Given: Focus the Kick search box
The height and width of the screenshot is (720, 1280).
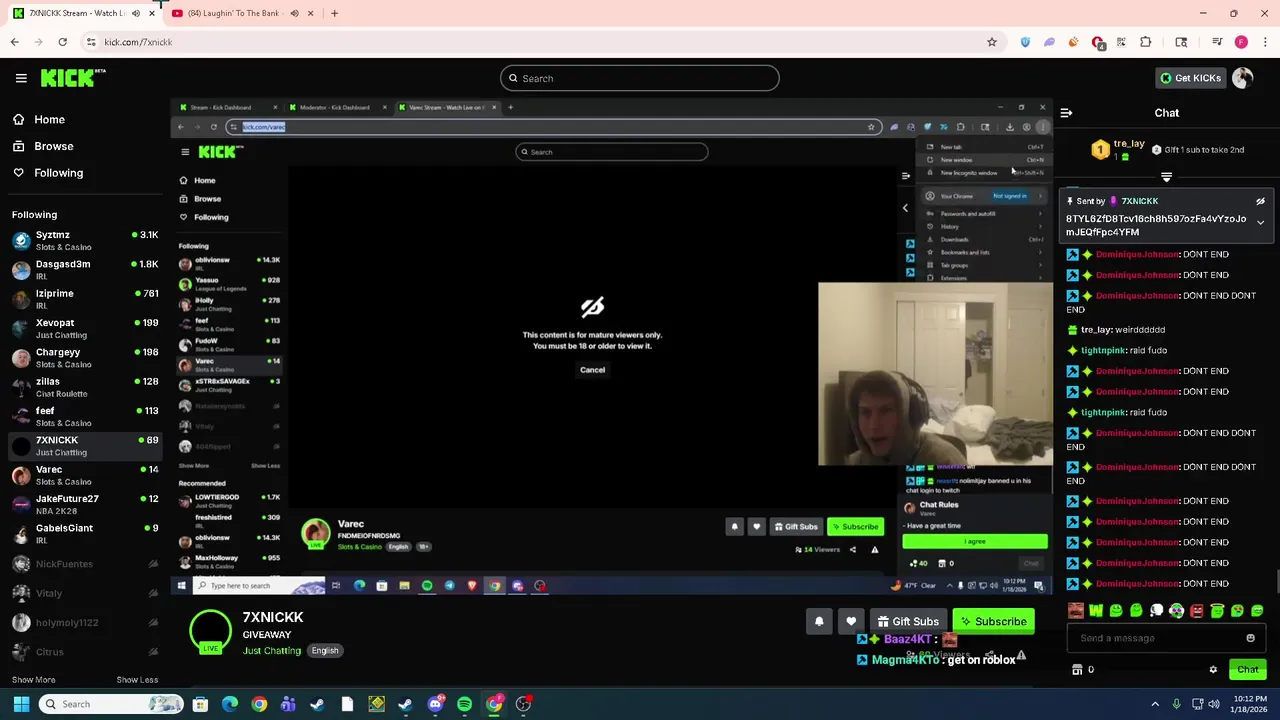Looking at the screenshot, I should click(640, 78).
